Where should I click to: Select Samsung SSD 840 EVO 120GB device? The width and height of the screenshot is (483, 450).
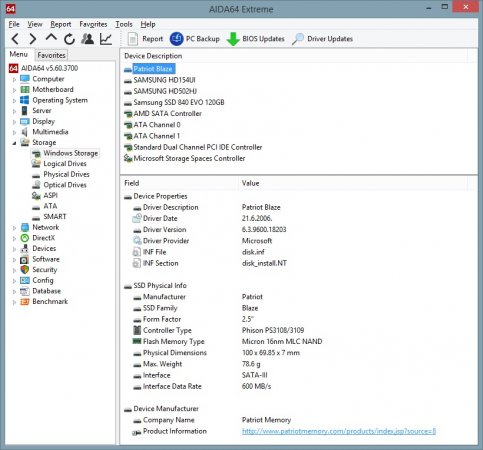pos(174,103)
